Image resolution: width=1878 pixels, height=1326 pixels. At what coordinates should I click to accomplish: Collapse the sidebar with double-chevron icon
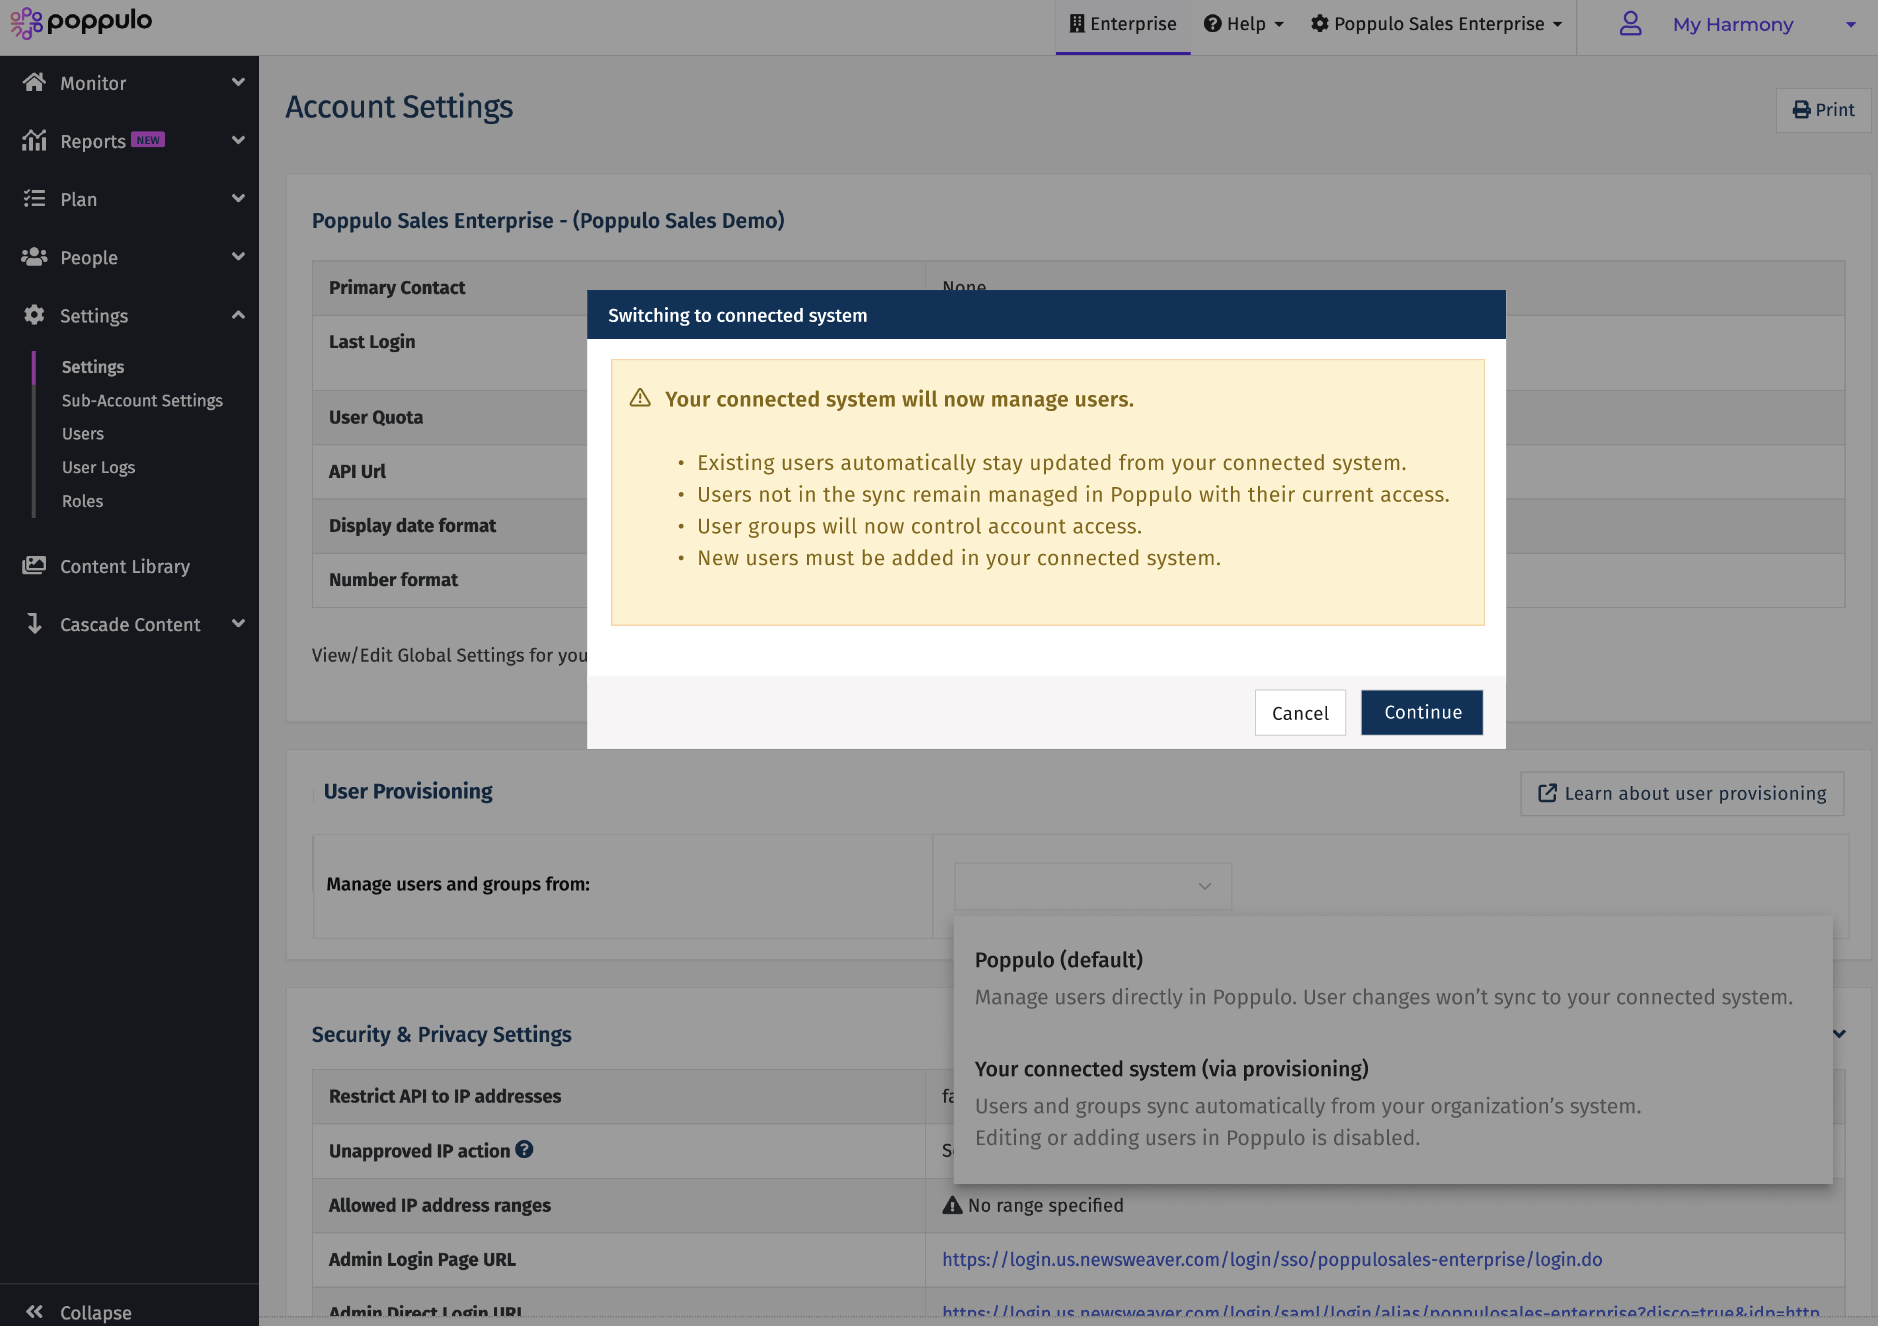pos(34,1312)
